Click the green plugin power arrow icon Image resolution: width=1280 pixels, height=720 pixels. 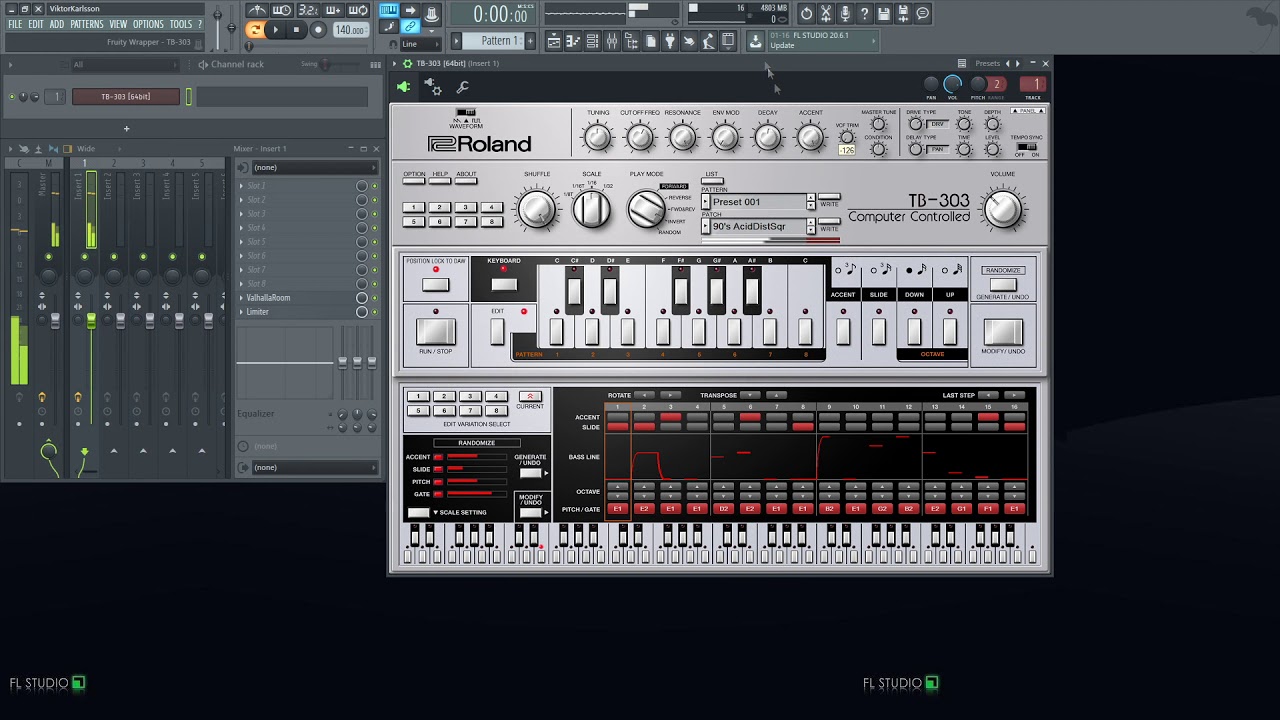click(x=403, y=87)
